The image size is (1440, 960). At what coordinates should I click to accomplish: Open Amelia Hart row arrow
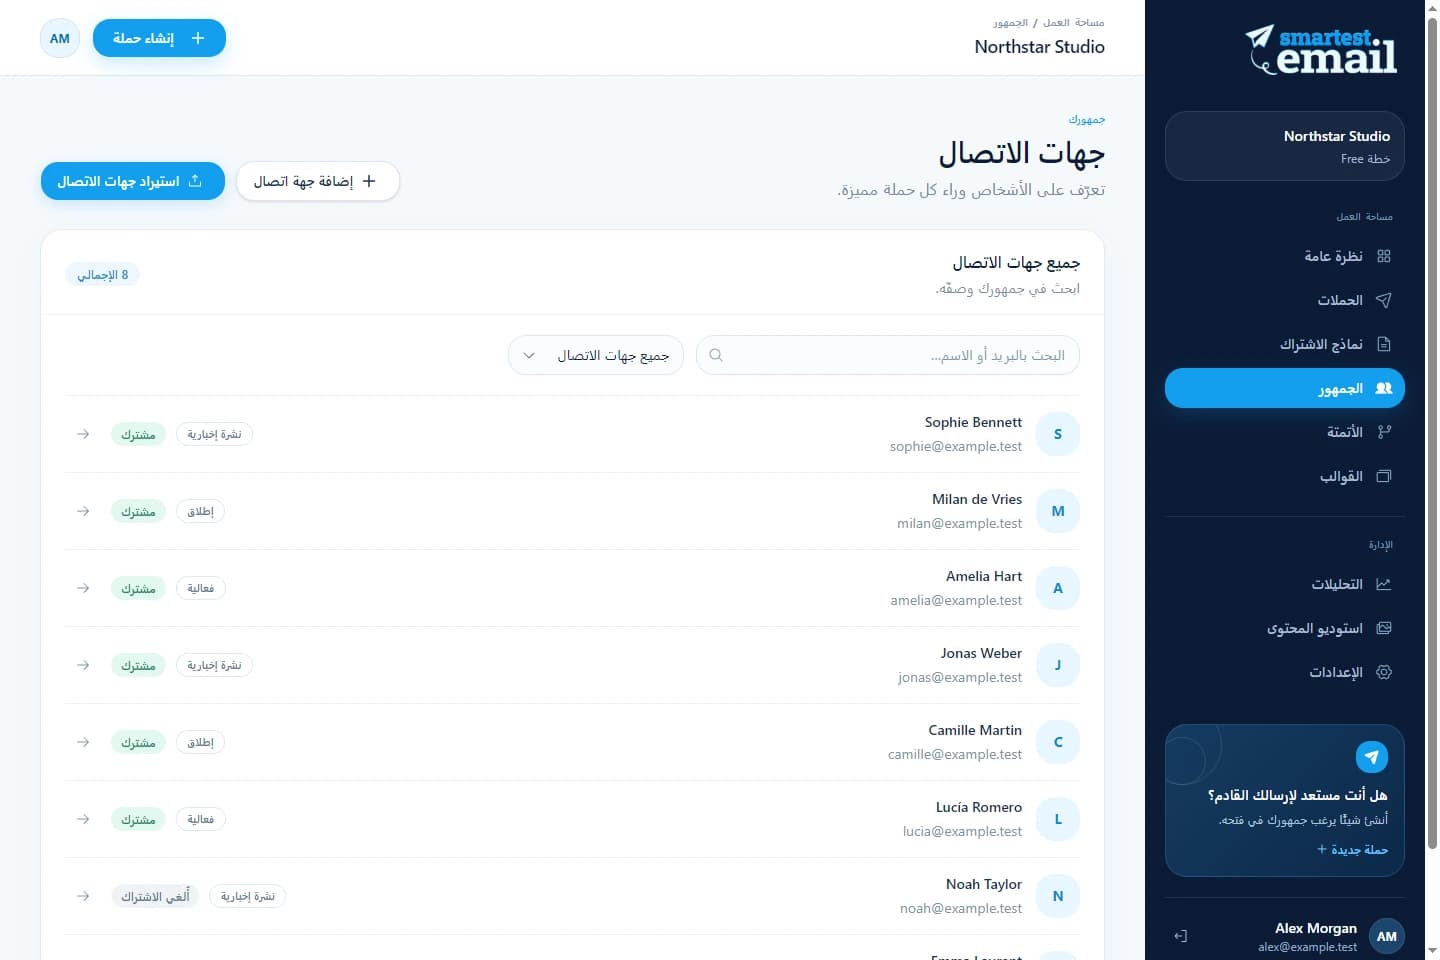click(83, 588)
